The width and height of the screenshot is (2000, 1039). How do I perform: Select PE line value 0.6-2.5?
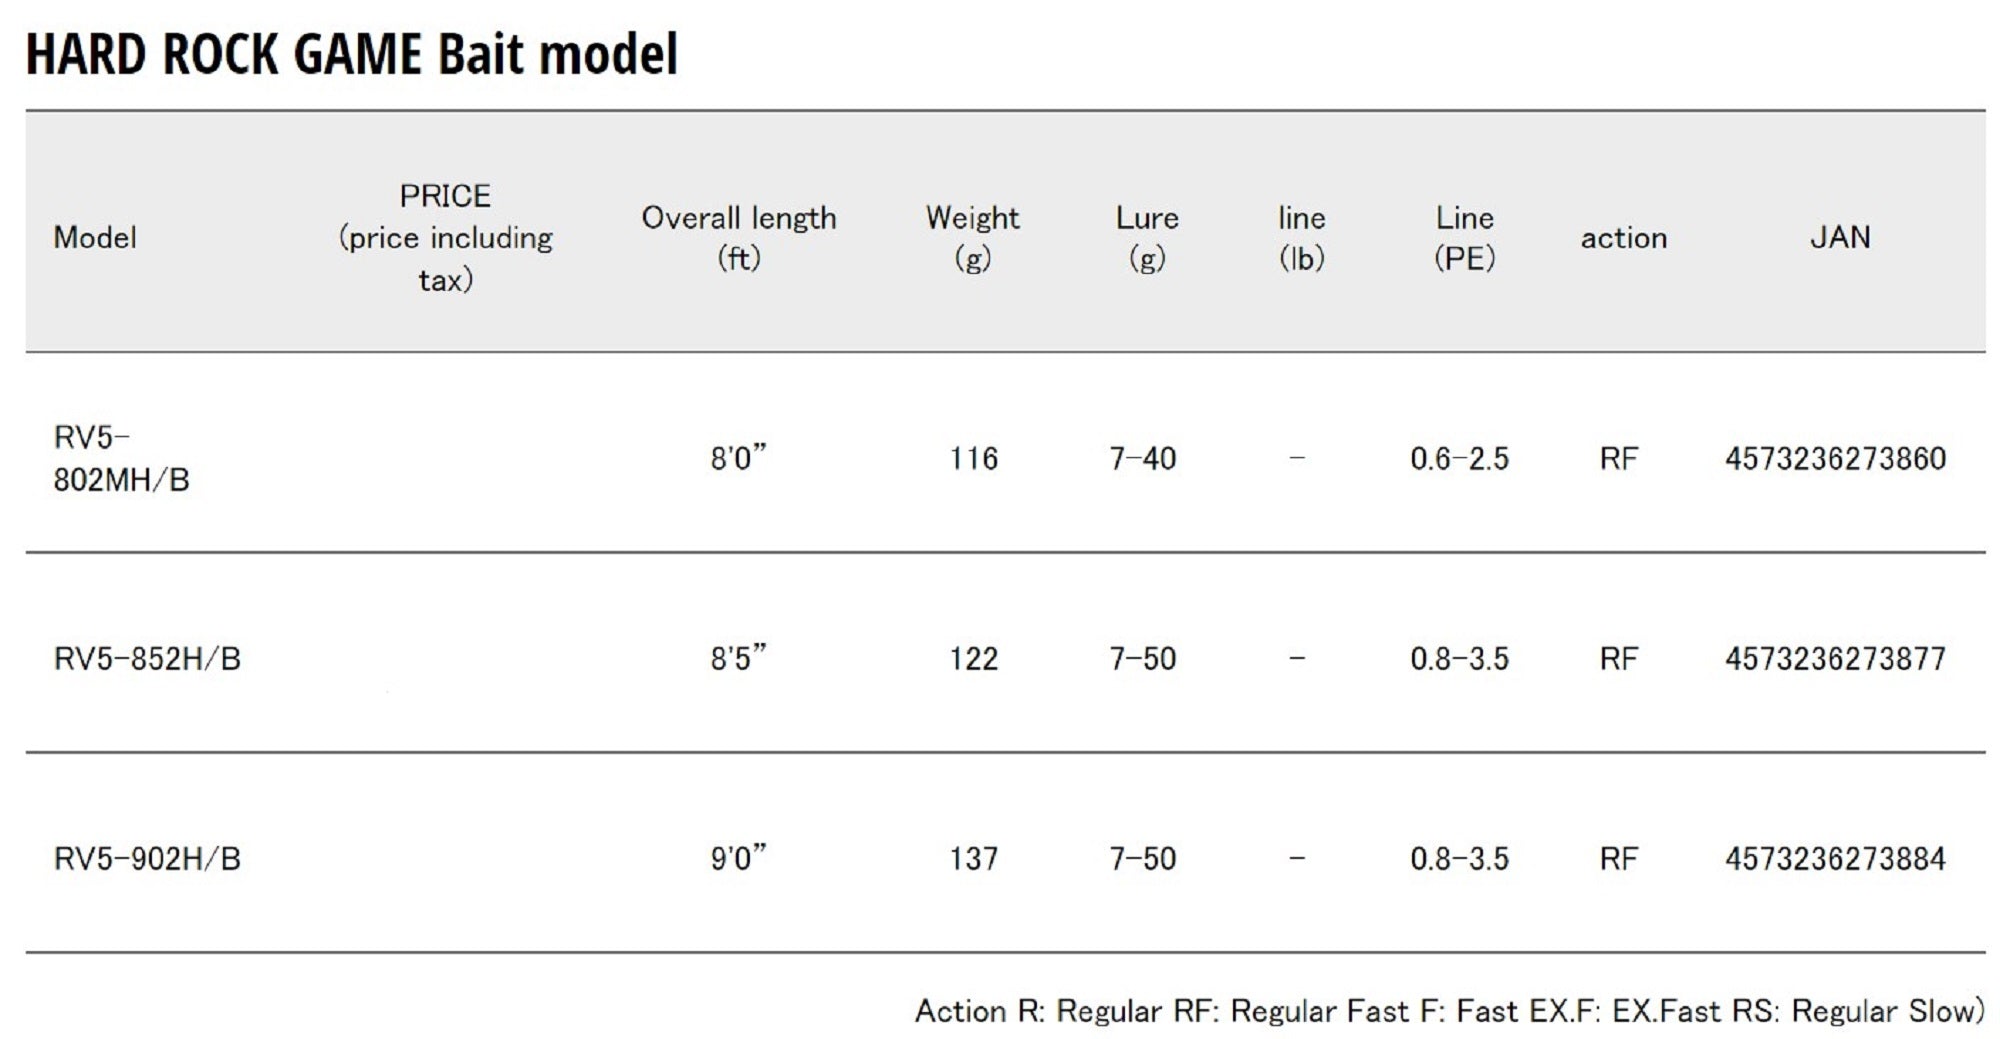point(1459,459)
